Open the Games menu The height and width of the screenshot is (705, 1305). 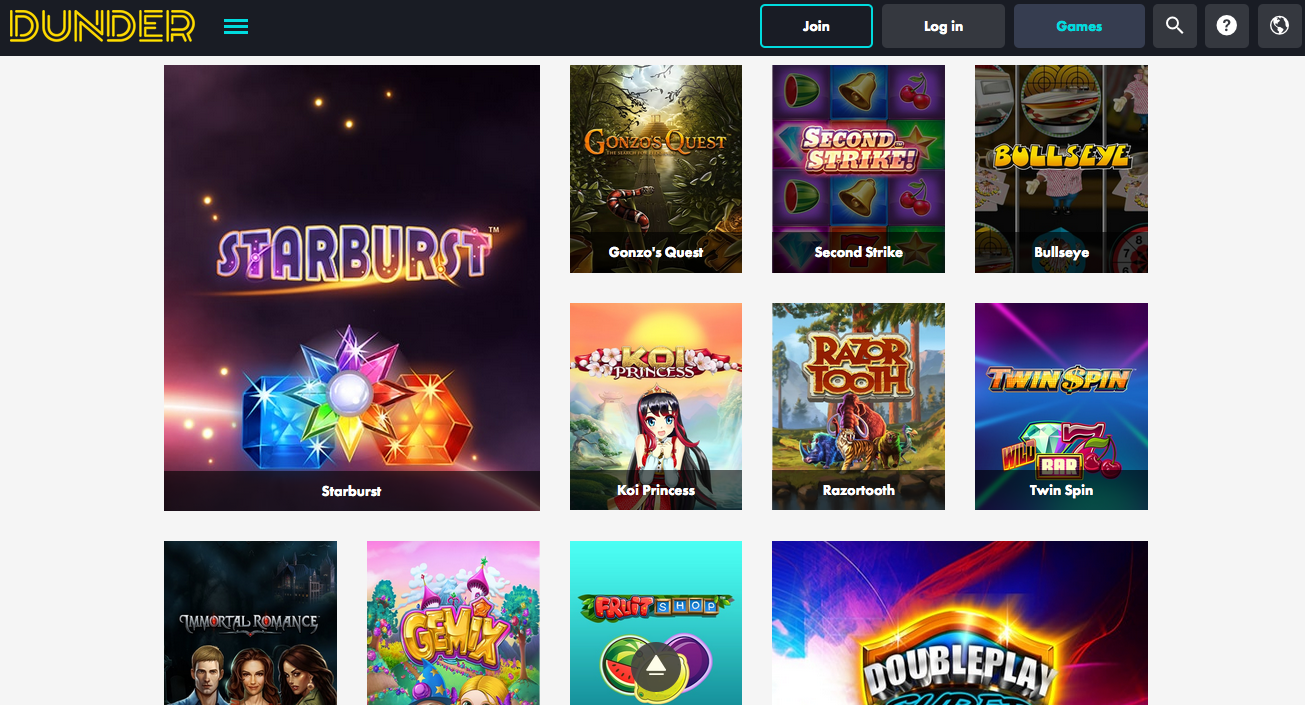click(x=1079, y=26)
